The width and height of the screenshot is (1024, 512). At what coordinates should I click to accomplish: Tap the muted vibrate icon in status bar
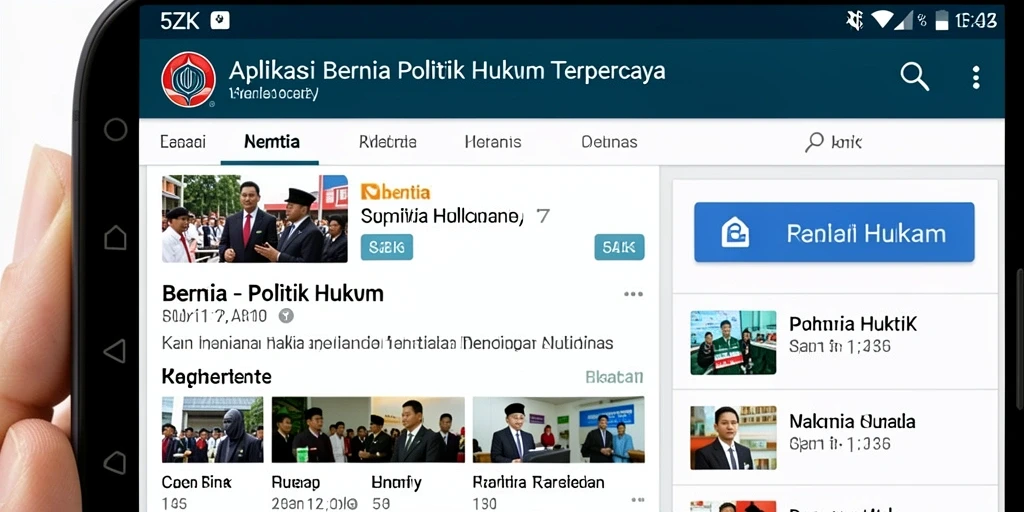[x=854, y=20]
